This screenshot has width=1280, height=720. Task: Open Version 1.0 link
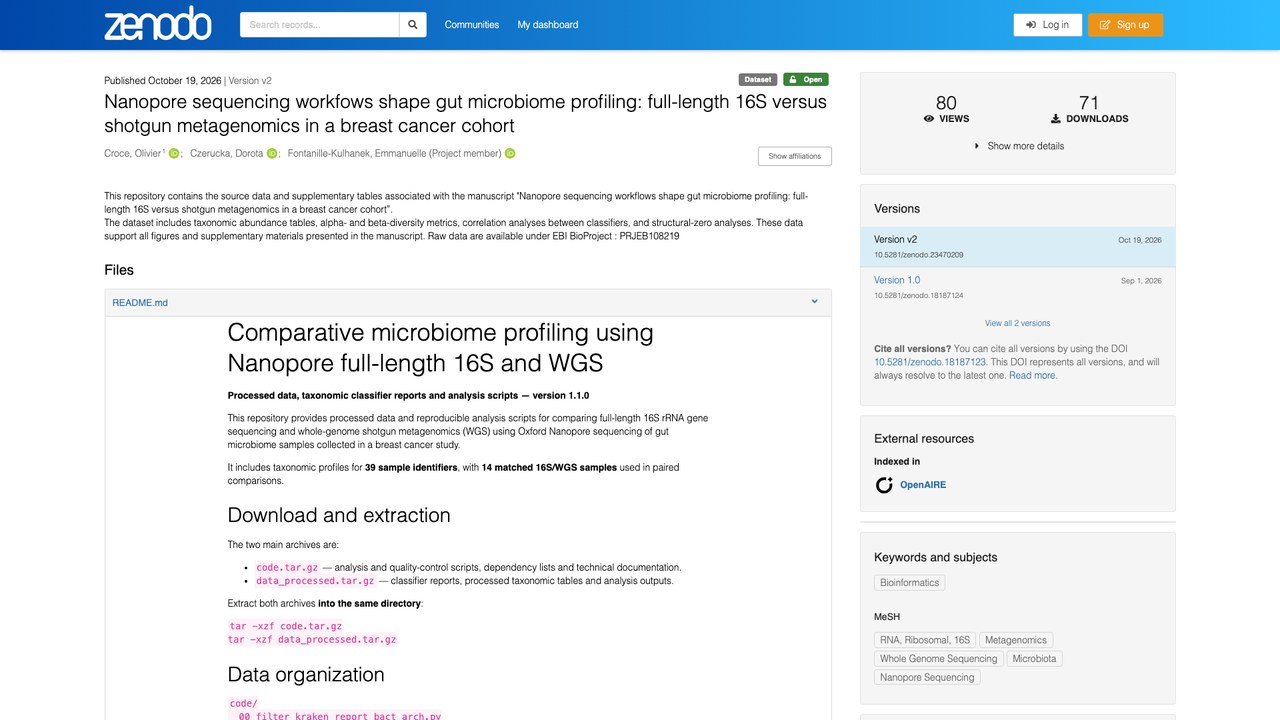[897, 280]
